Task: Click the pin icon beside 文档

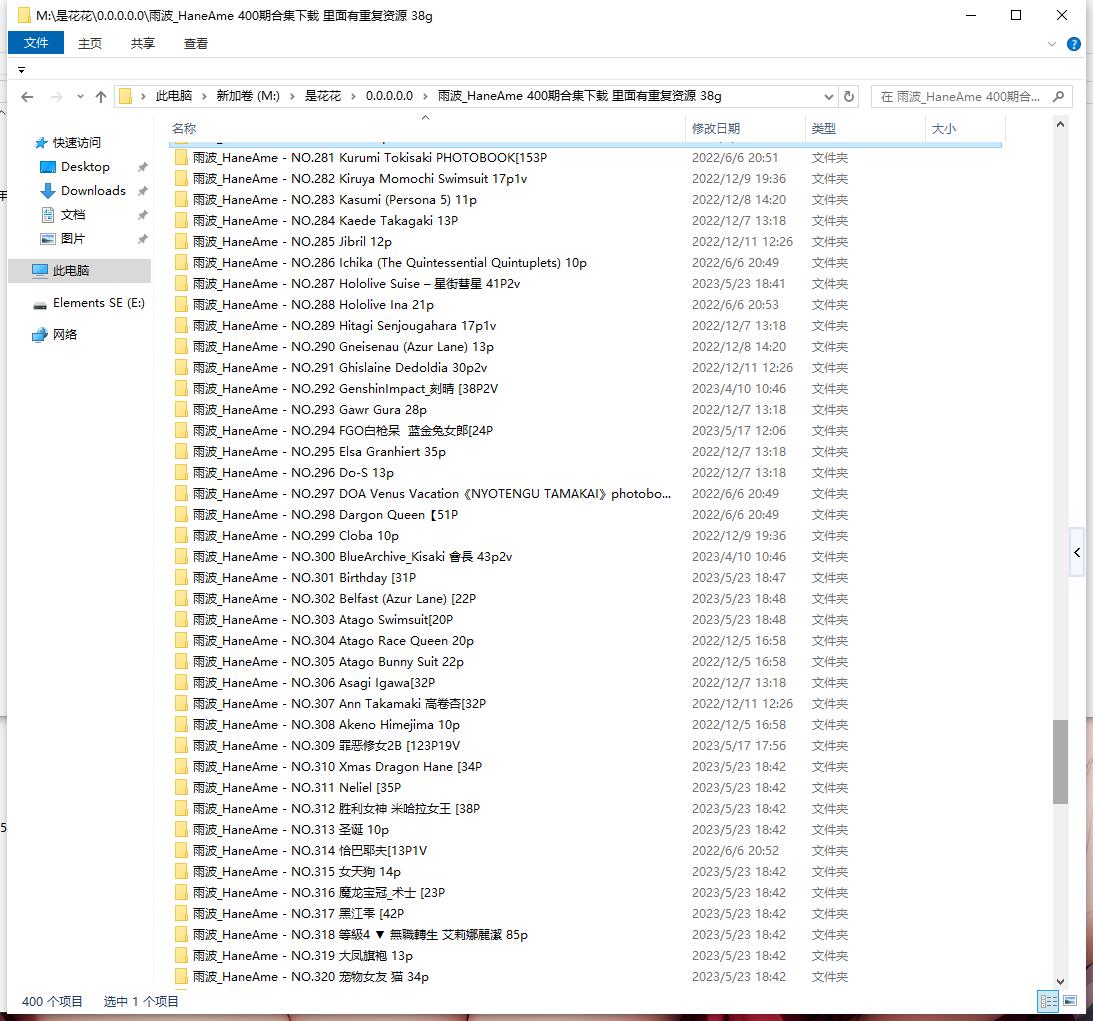Action: pos(142,215)
